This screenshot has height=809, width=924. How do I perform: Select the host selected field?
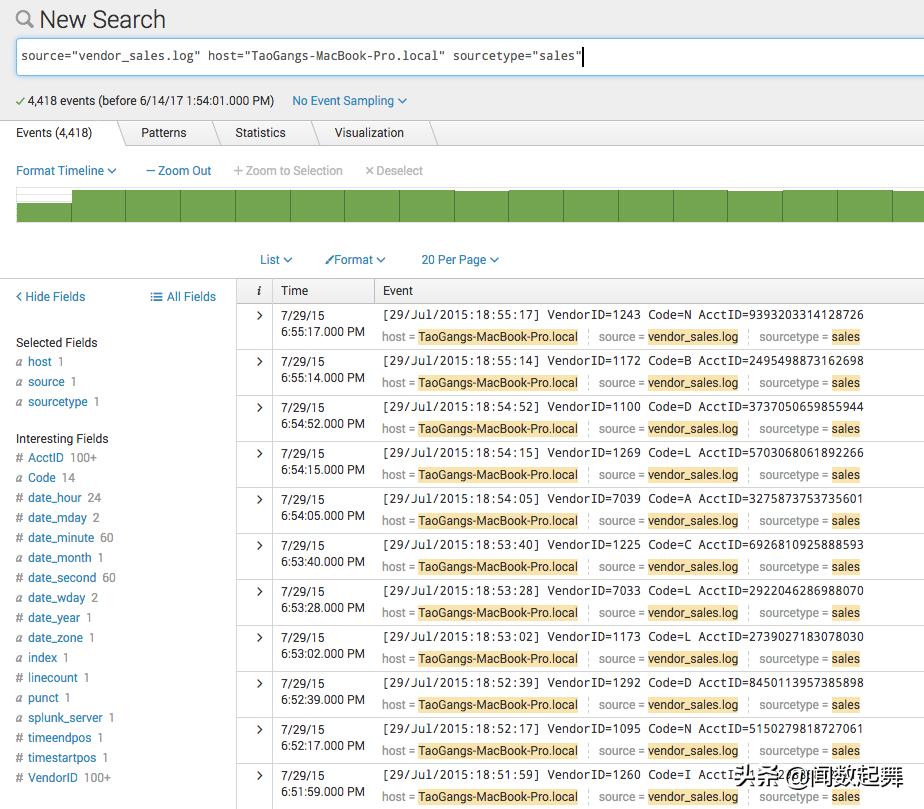point(39,362)
